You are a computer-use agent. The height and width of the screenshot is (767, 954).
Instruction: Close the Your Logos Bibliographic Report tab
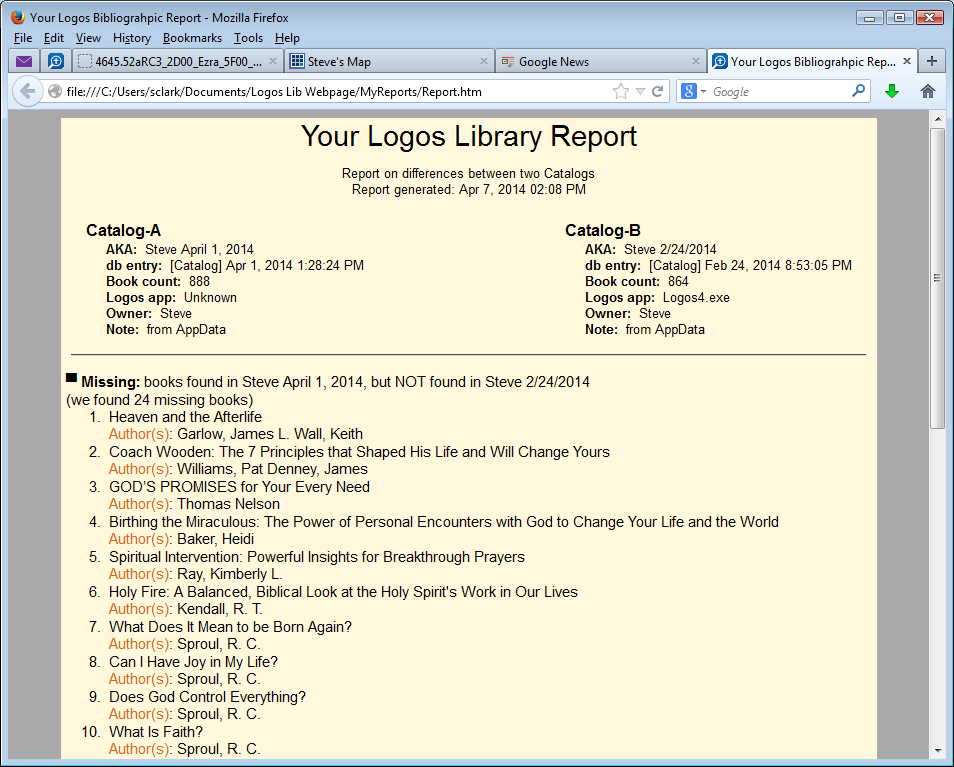point(907,61)
